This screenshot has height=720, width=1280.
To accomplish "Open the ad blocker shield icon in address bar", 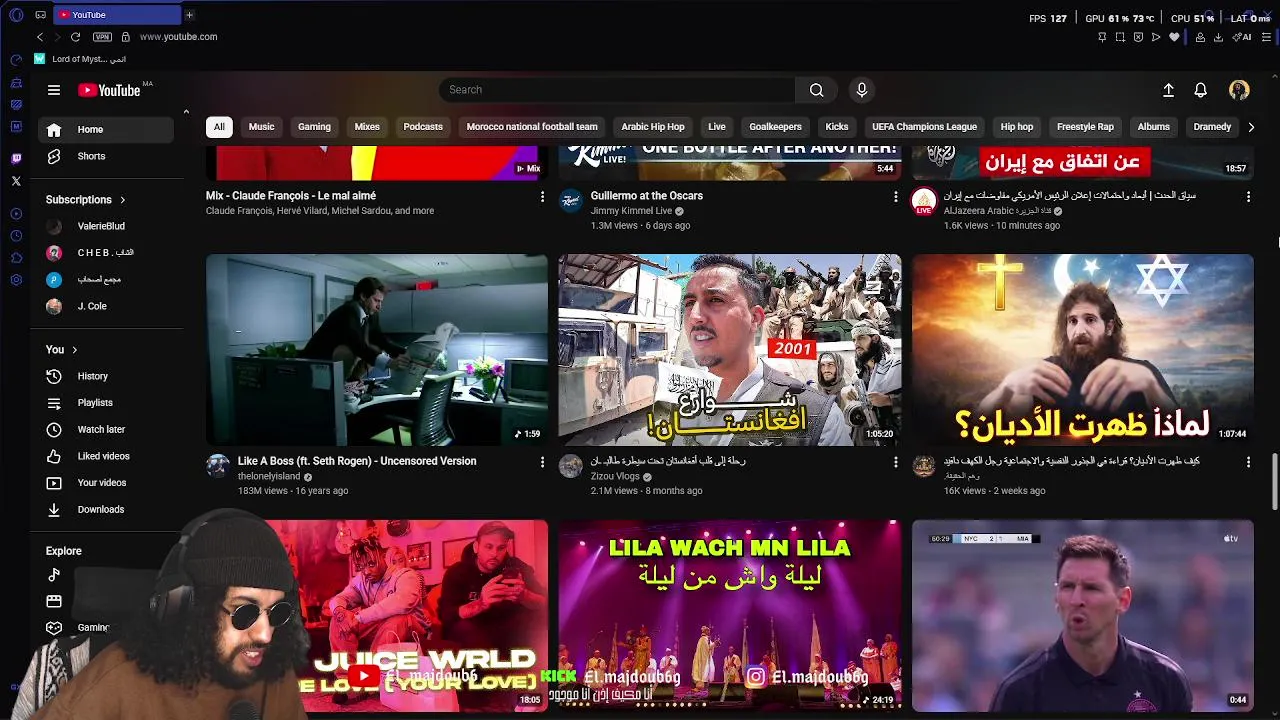I will [x=1138, y=37].
